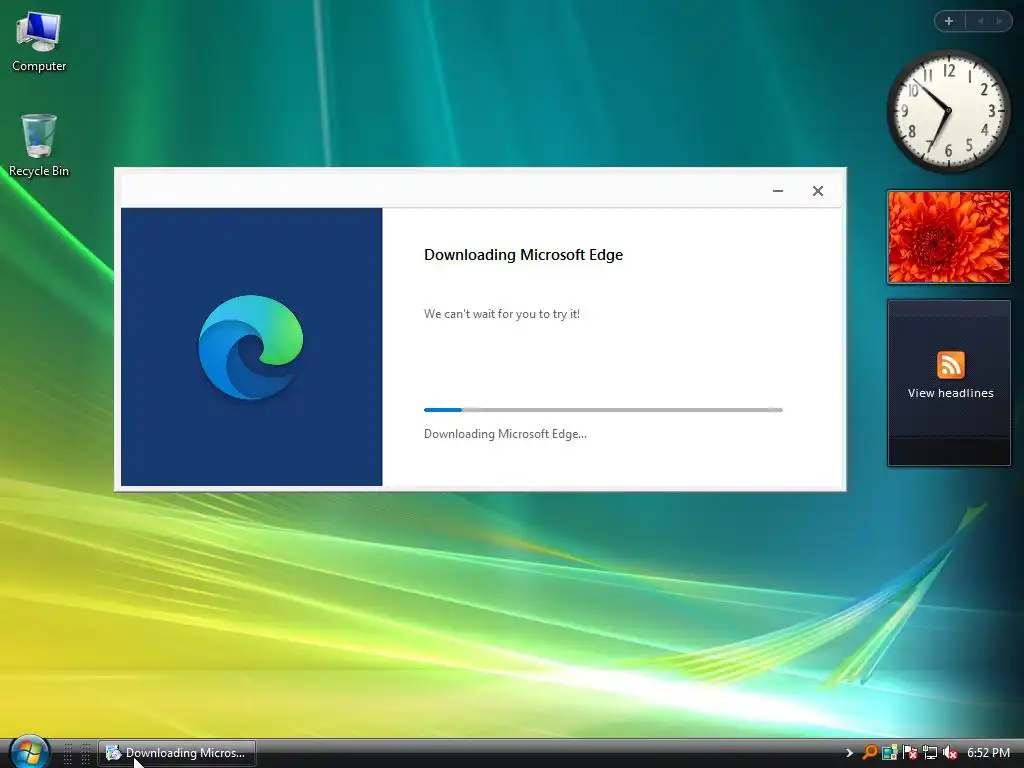Click the muted volume speaker tray icon
The width and height of the screenshot is (1024, 768).
coord(950,753)
